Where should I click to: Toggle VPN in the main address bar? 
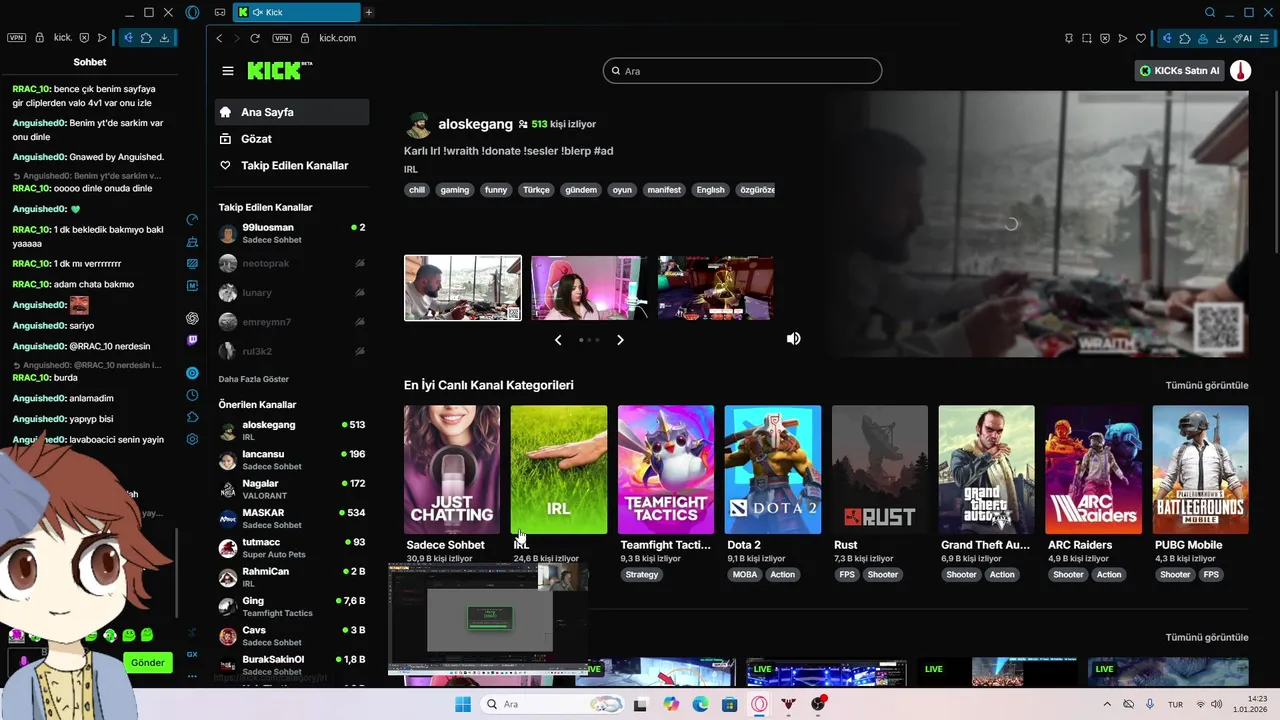[281, 38]
